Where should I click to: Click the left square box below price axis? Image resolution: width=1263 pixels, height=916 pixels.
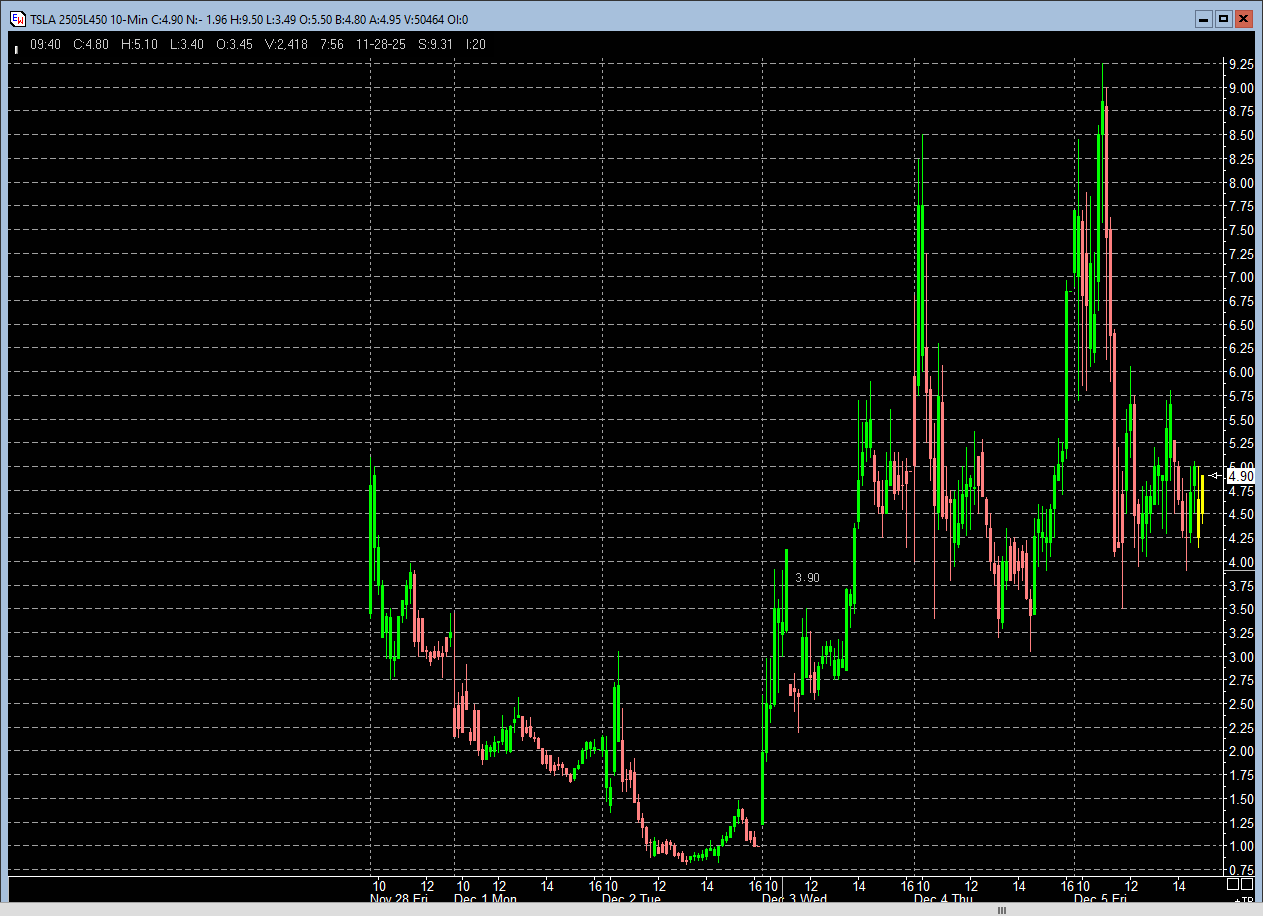(1233, 885)
